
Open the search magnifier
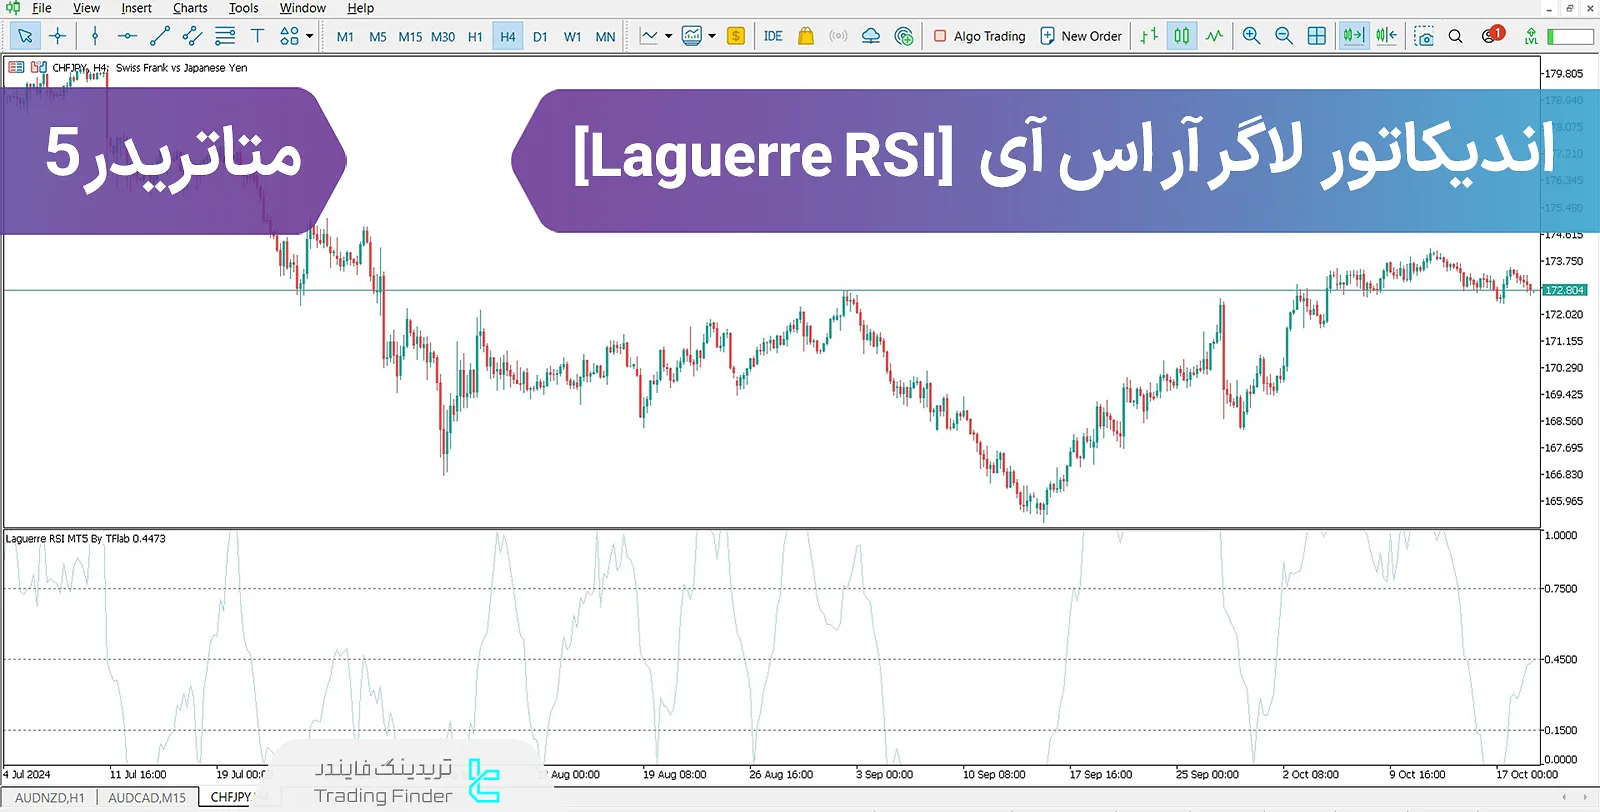pos(1456,36)
